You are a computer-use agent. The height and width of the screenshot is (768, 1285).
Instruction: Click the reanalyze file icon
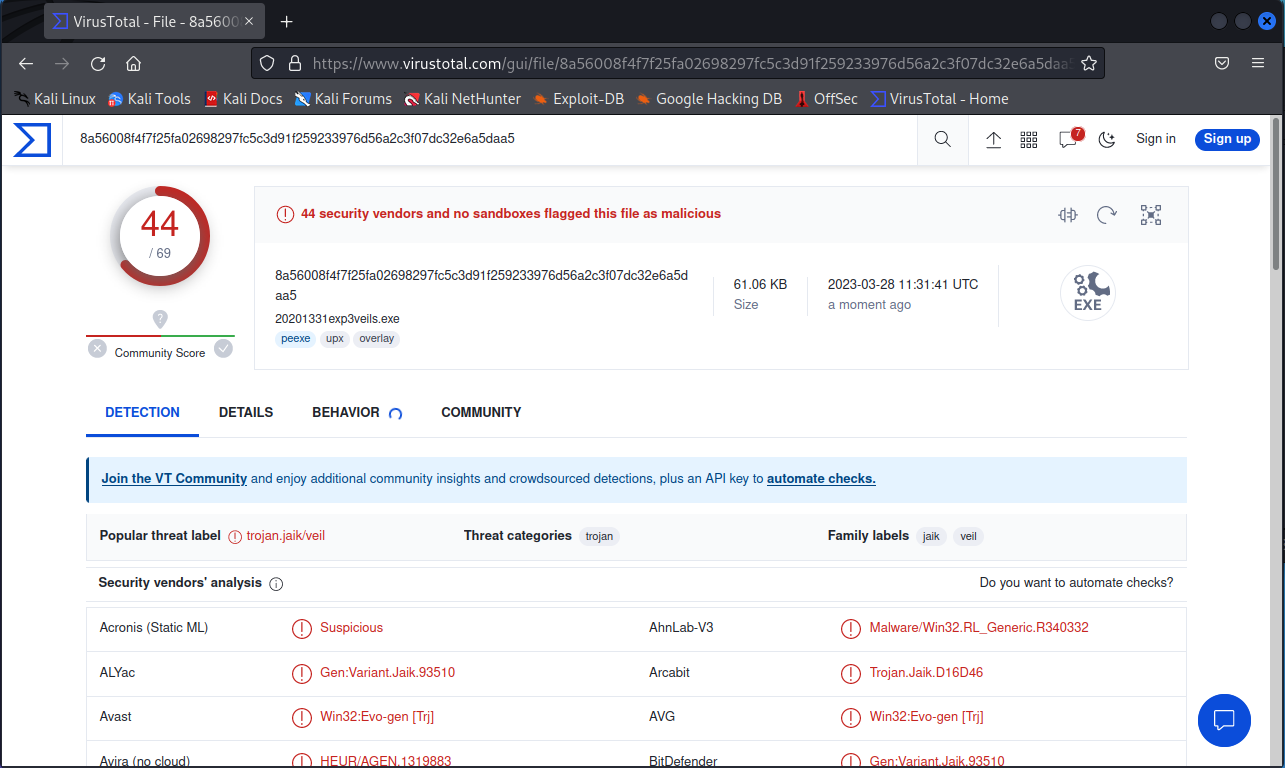point(1107,214)
